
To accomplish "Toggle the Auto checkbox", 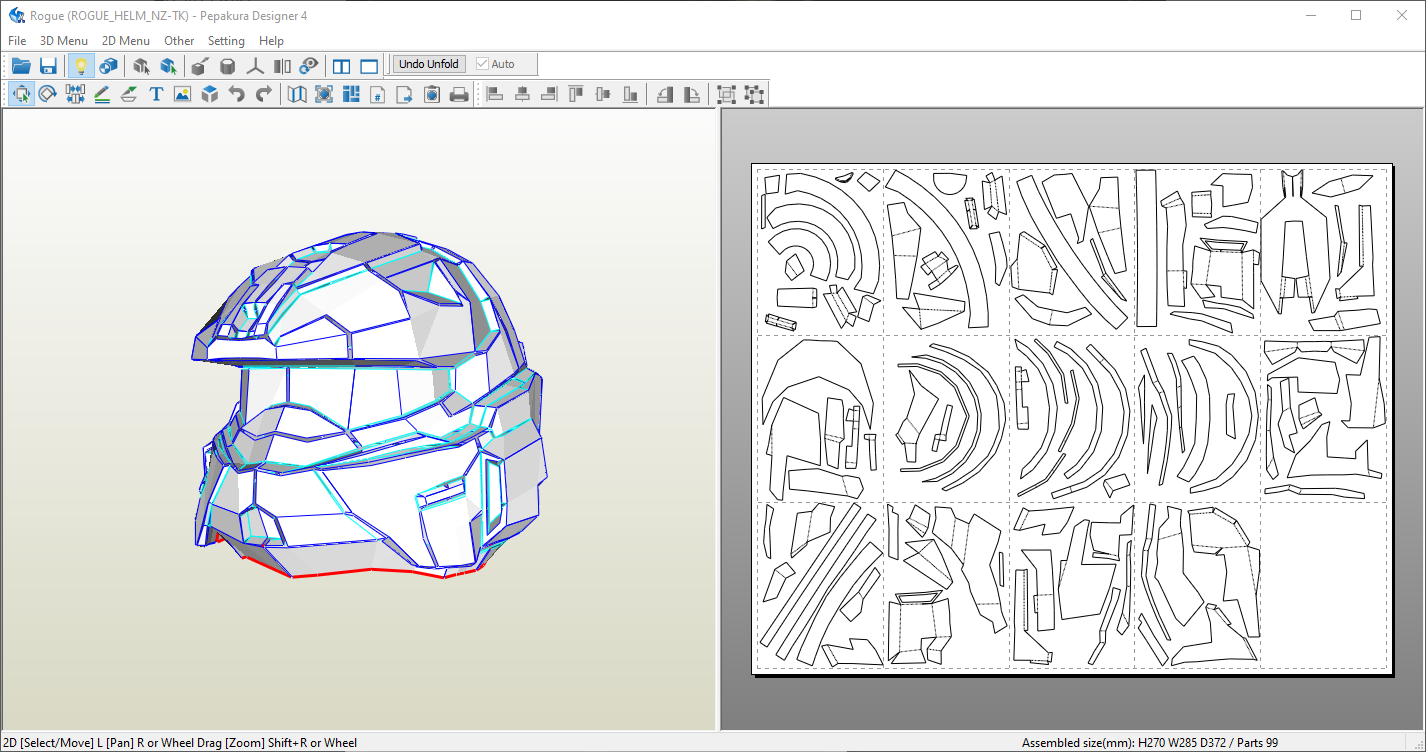I will pyautogui.click(x=483, y=64).
